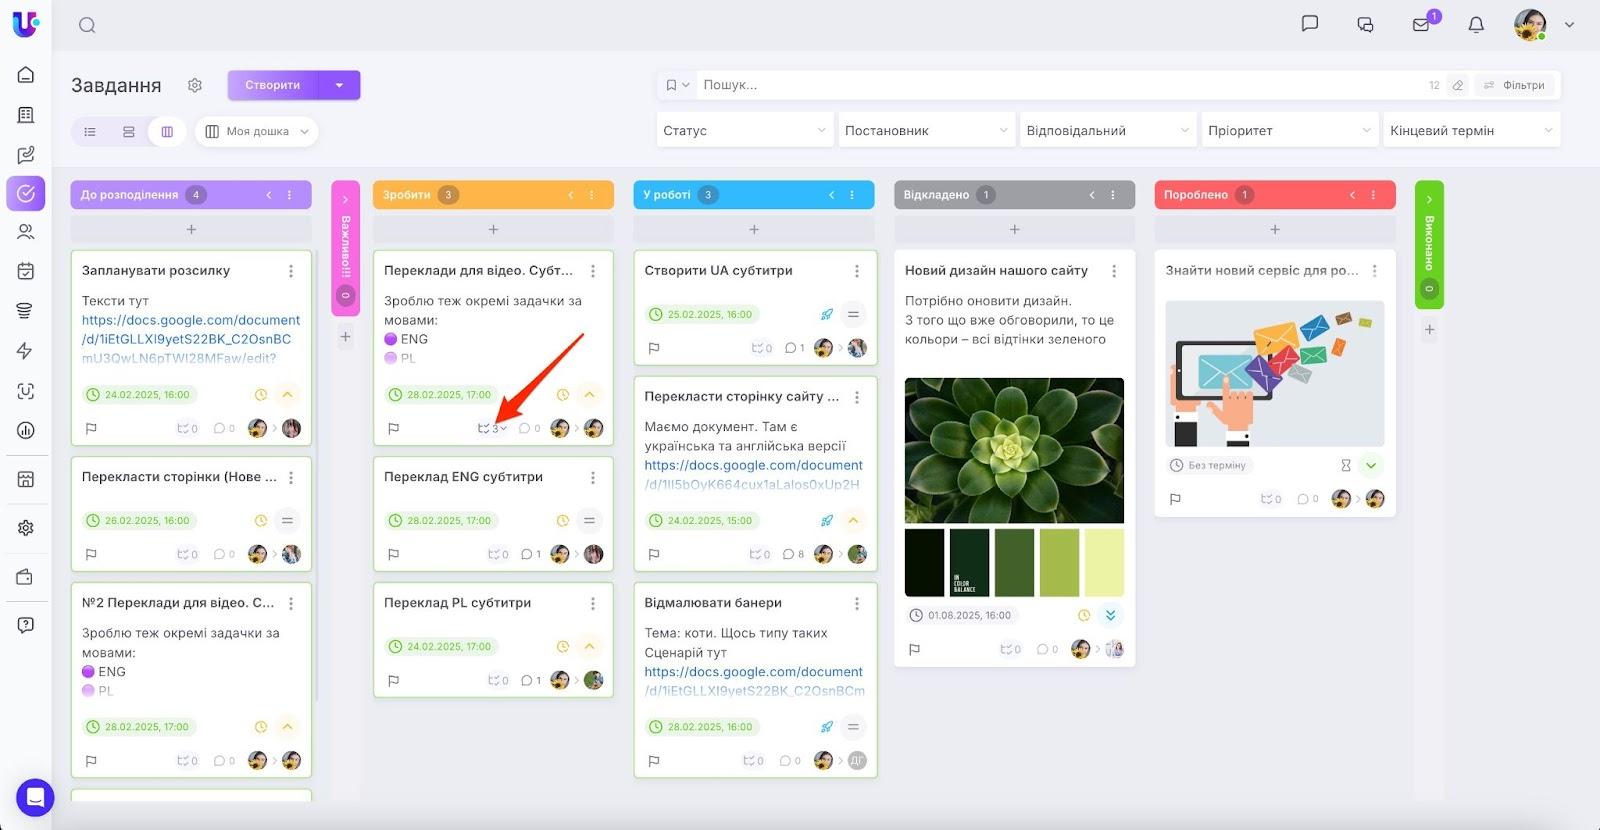Switch to kanban board view
This screenshot has height=830, width=1600.
coord(167,131)
